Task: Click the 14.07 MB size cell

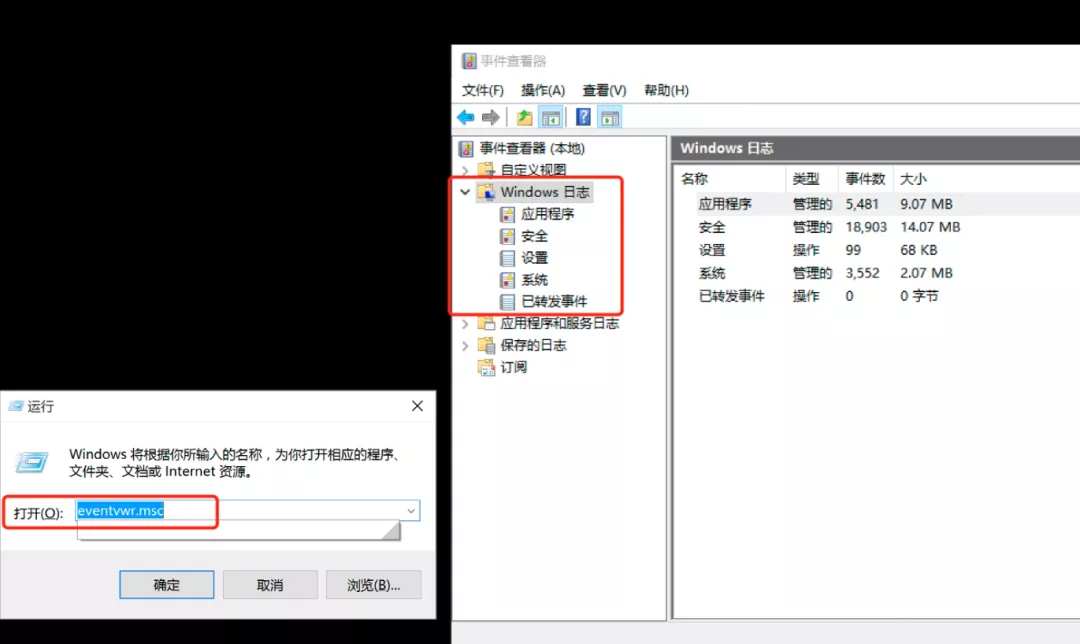Action: click(x=930, y=227)
